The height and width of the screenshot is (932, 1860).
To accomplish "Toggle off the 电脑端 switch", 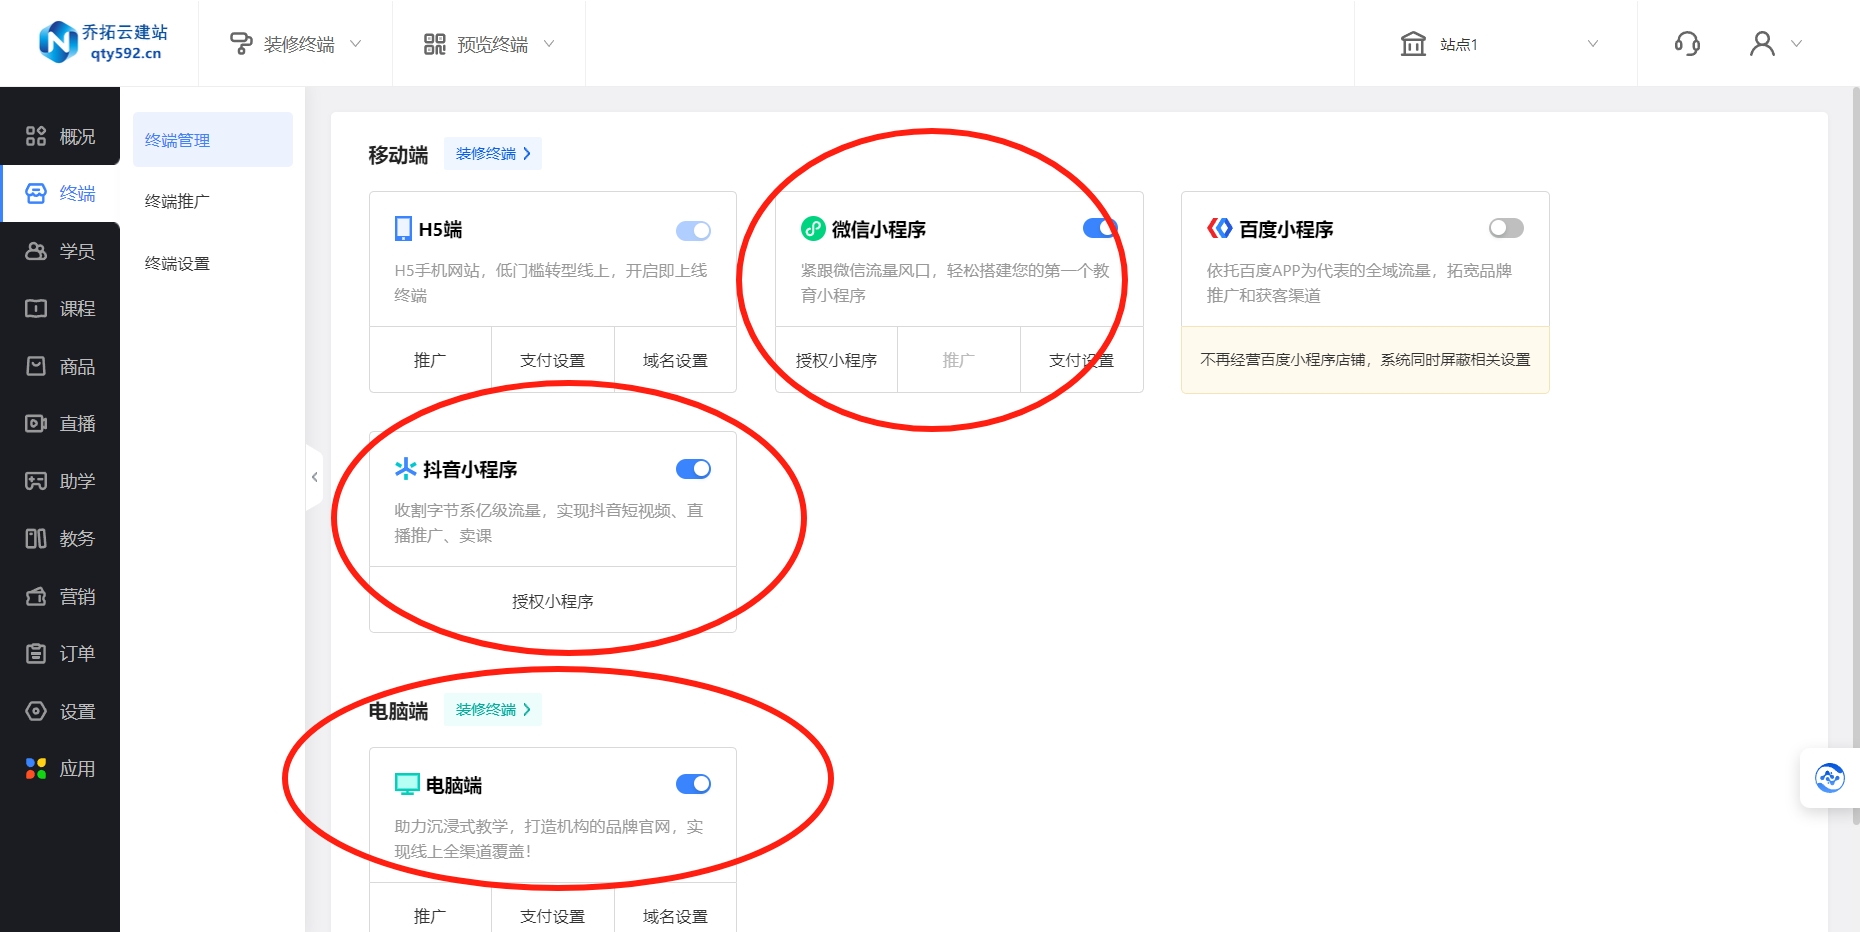I will (x=693, y=784).
